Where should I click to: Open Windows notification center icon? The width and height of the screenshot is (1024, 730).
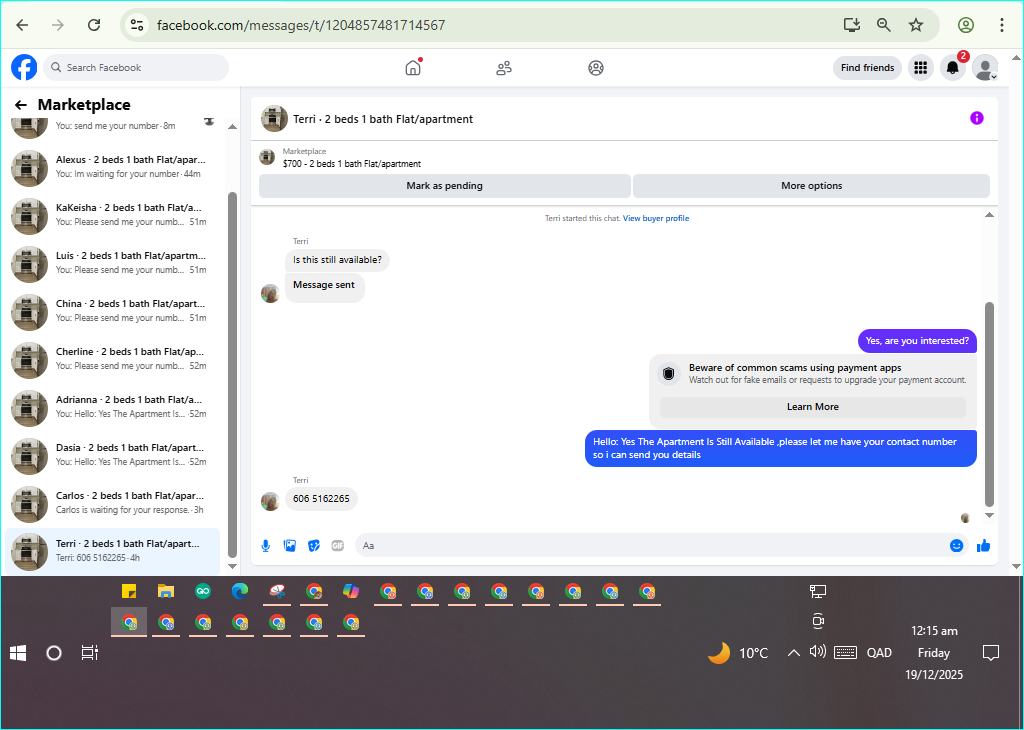(991, 653)
